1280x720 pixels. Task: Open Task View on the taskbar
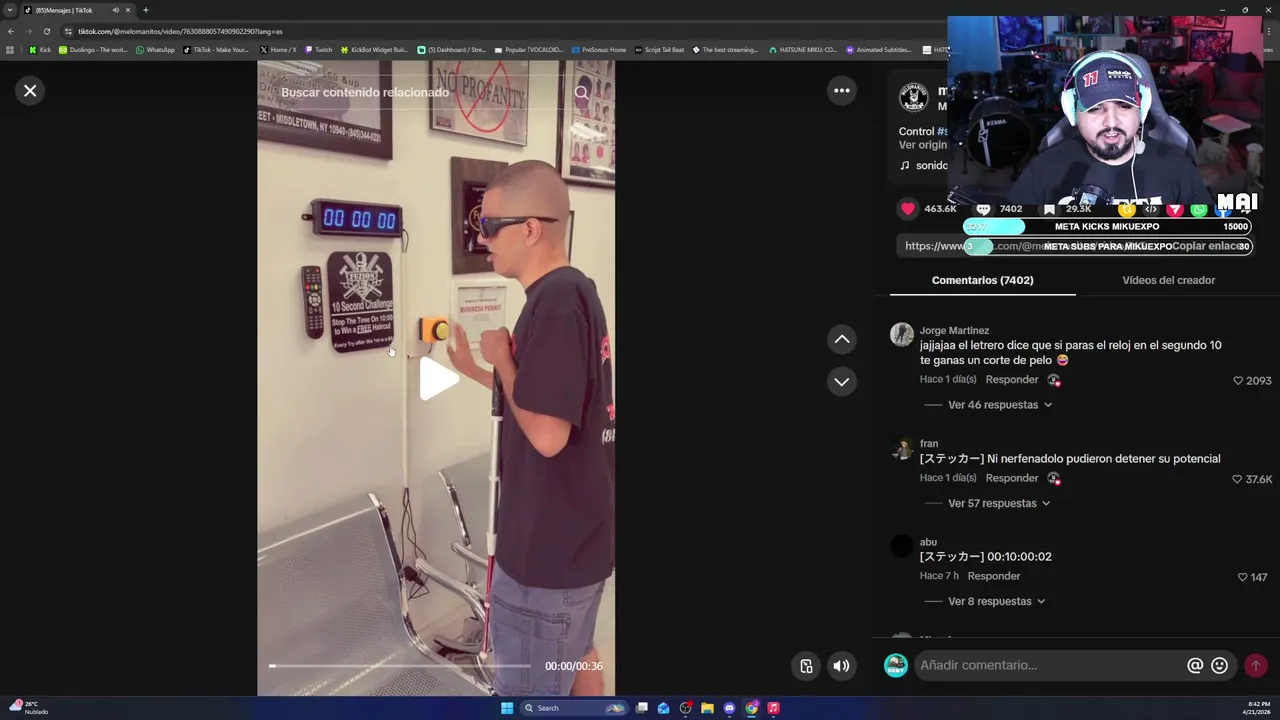click(641, 708)
